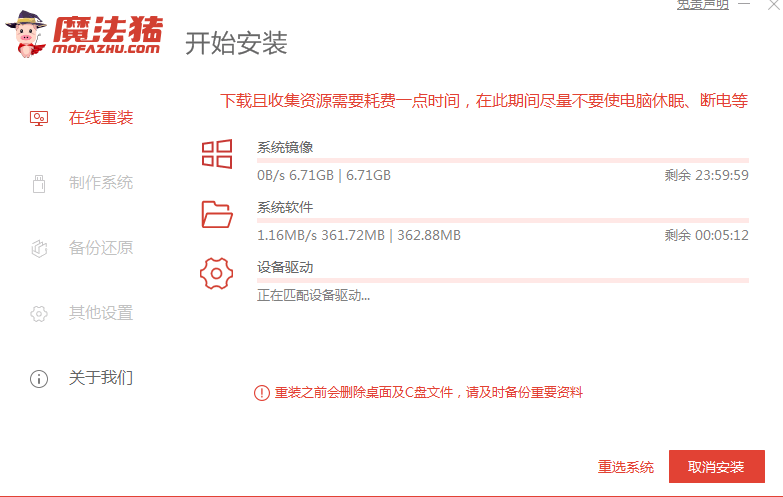783x497 pixels.
Task: Open the 免责声明 link at top
Action: coord(704,5)
